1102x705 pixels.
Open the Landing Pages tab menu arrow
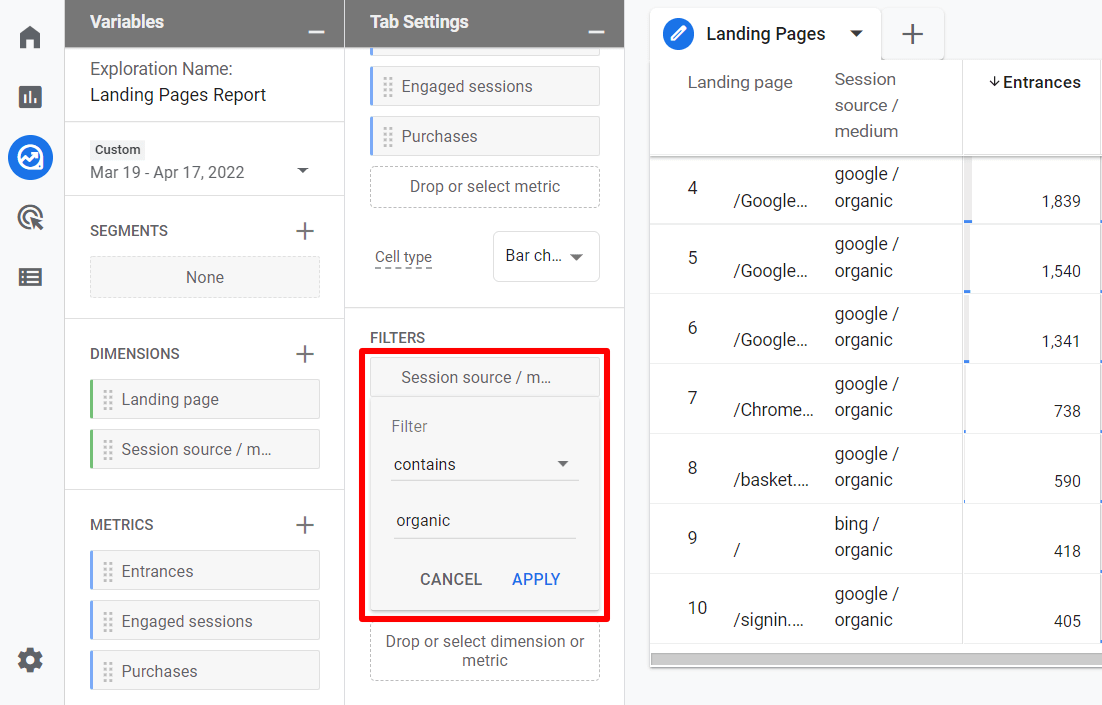856,34
